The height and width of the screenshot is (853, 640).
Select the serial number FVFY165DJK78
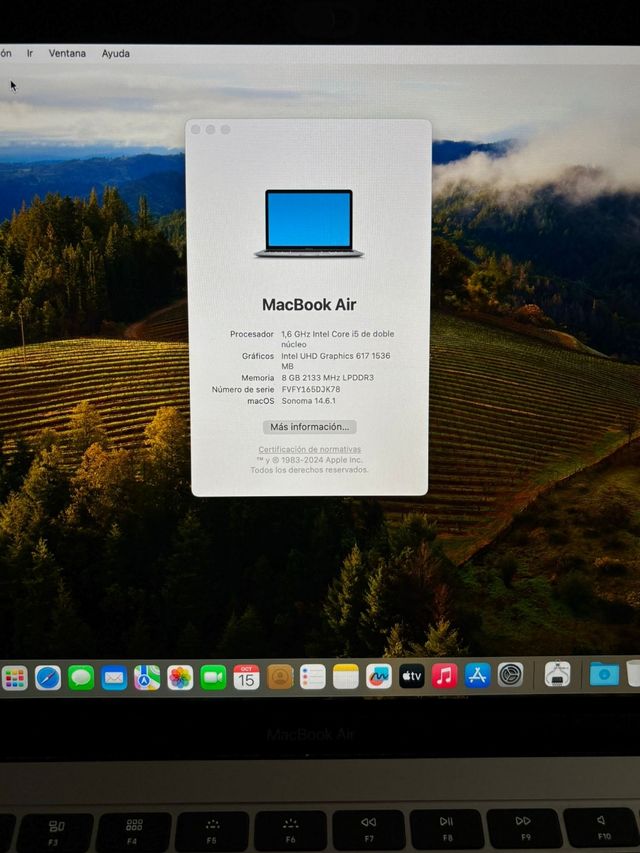pos(311,389)
